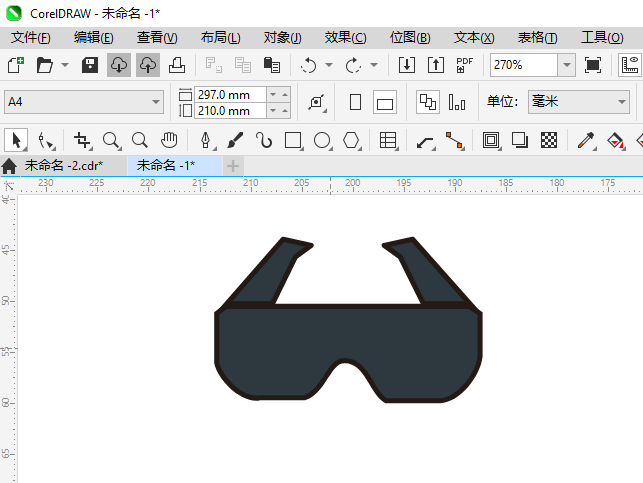
Task: Click the Publish to PDF icon
Action: tap(464, 65)
